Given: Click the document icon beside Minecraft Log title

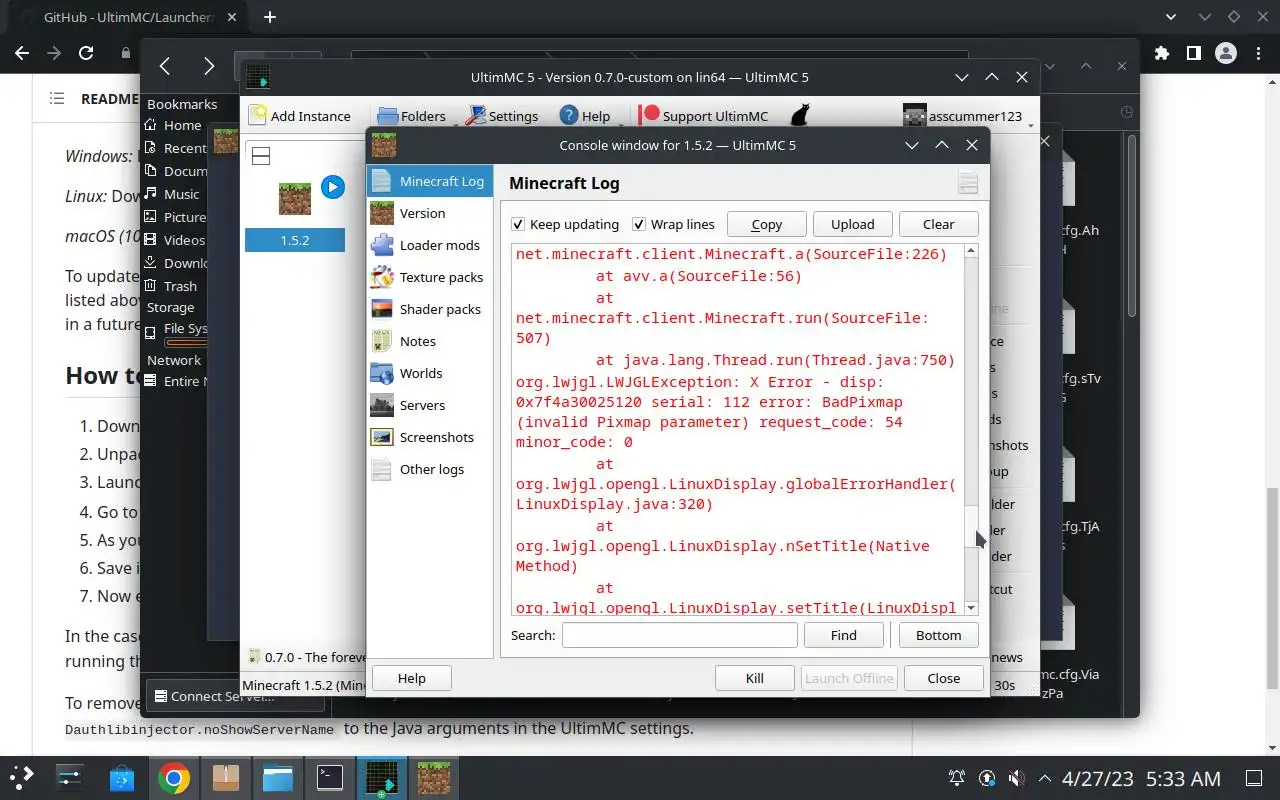Looking at the screenshot, I should 967,182.
